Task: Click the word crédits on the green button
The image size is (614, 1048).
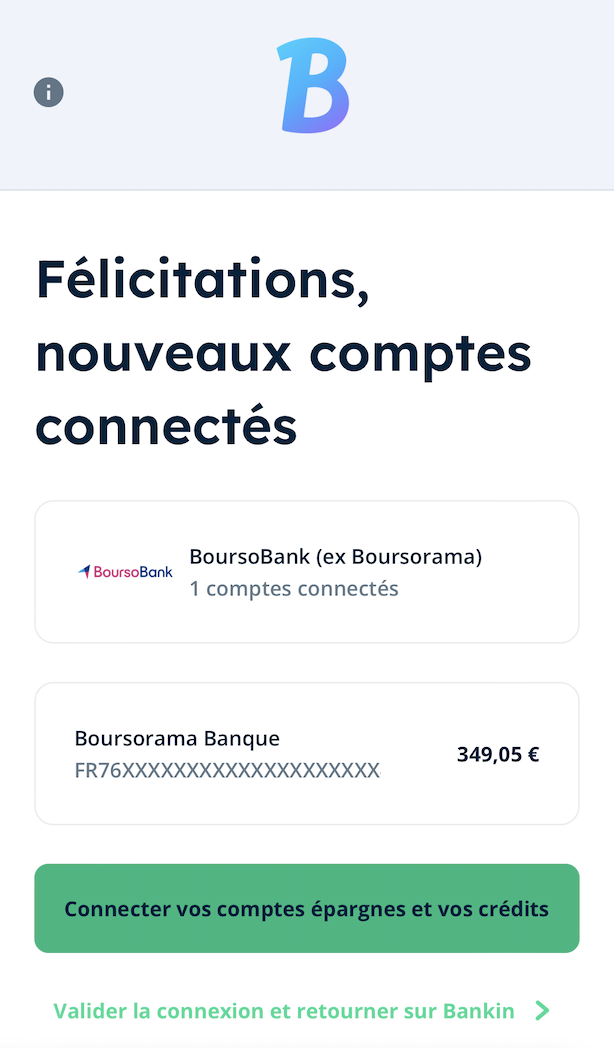Action: click(x=516, y=909)
